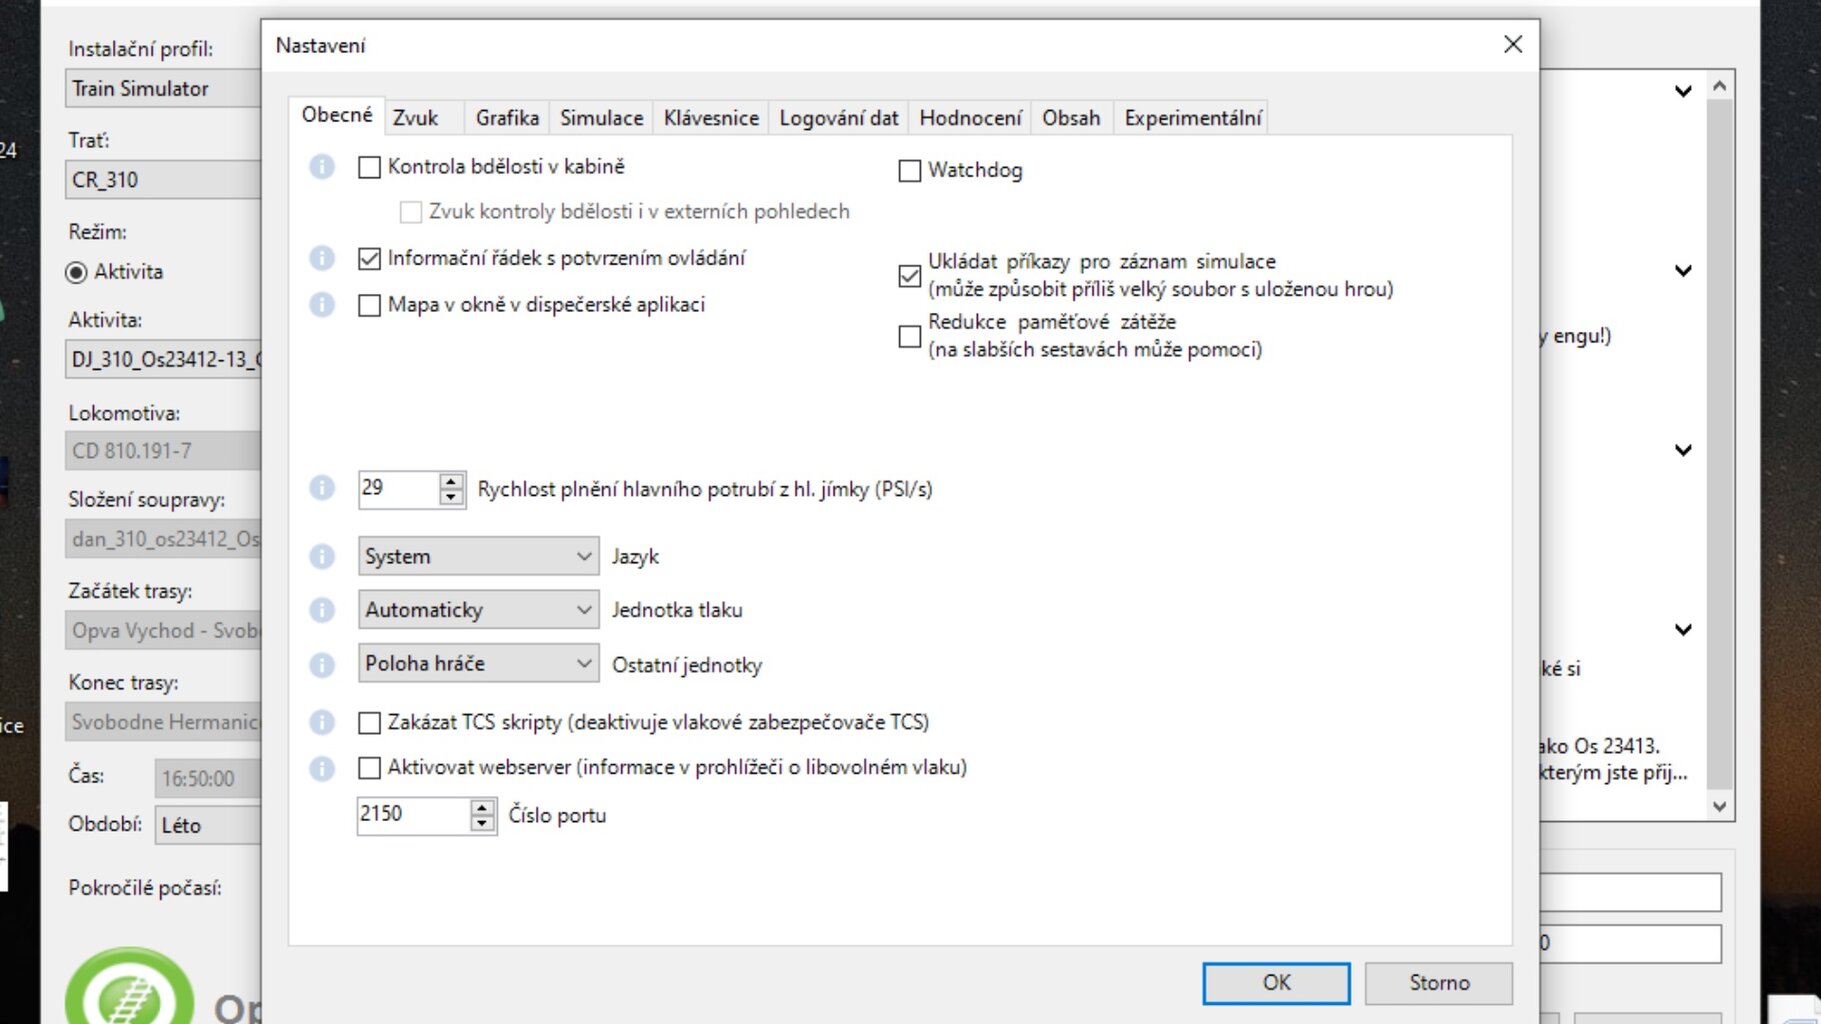Open the Jazyk language dropdown
This screenshot has height=1024, width=1821.
(x=478, y=557)
